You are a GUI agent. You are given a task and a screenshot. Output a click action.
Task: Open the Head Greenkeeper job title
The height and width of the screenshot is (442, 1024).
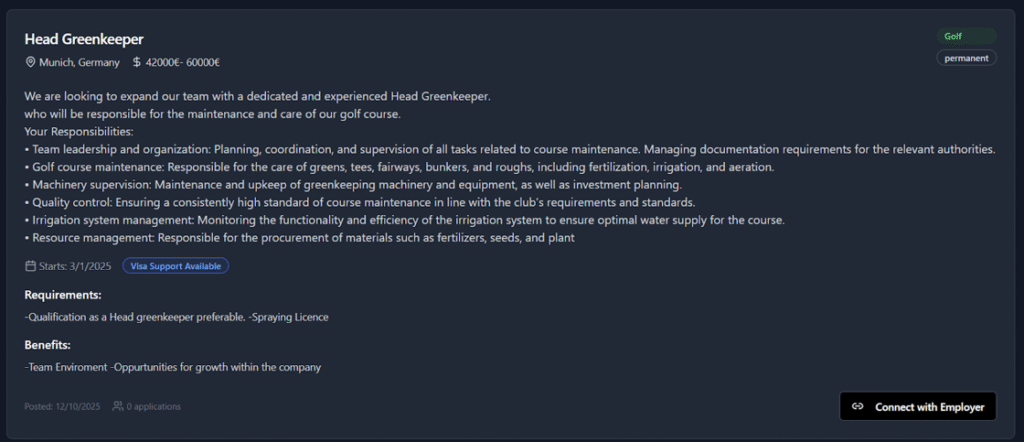point(84,39)
